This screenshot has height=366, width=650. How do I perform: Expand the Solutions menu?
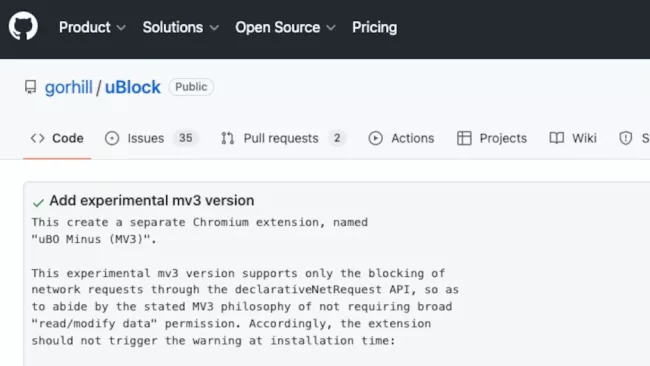180,27
